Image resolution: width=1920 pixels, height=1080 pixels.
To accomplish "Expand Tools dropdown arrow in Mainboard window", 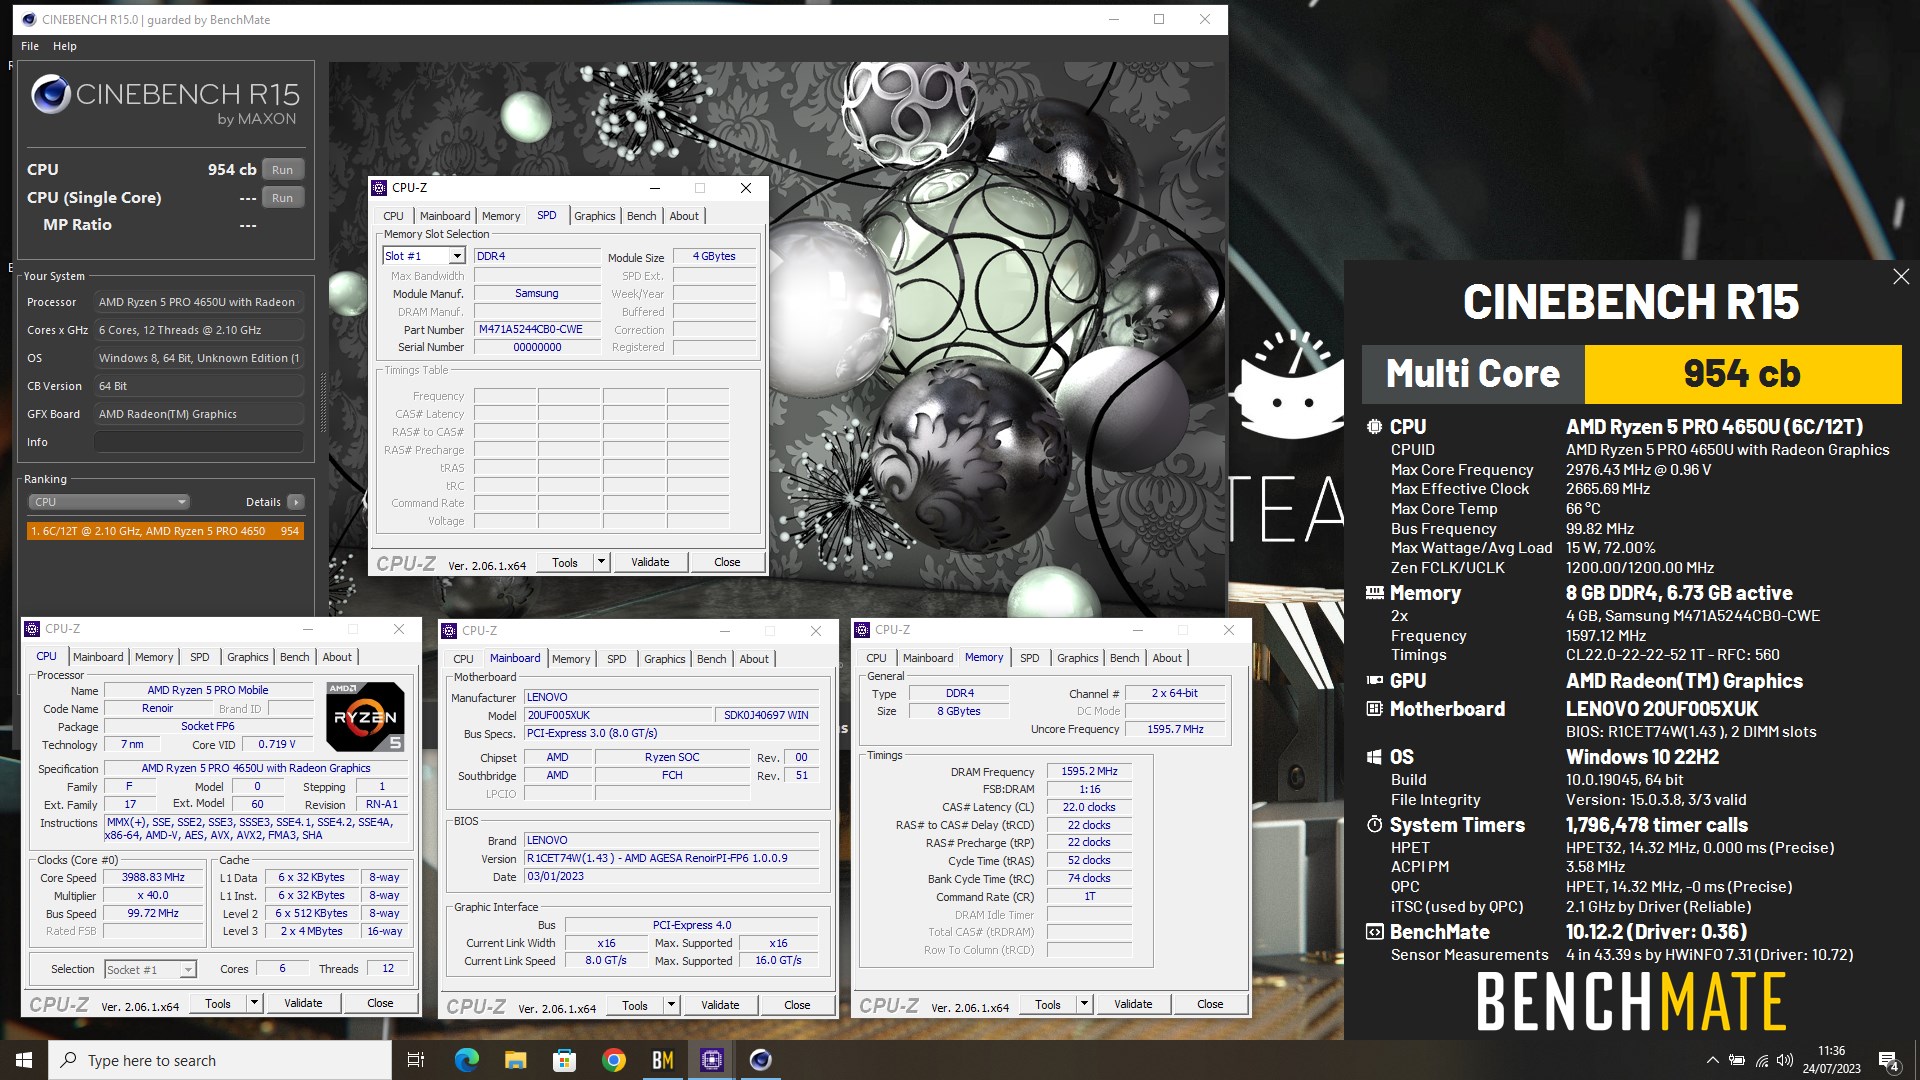I will click(x=672, y=1005).
